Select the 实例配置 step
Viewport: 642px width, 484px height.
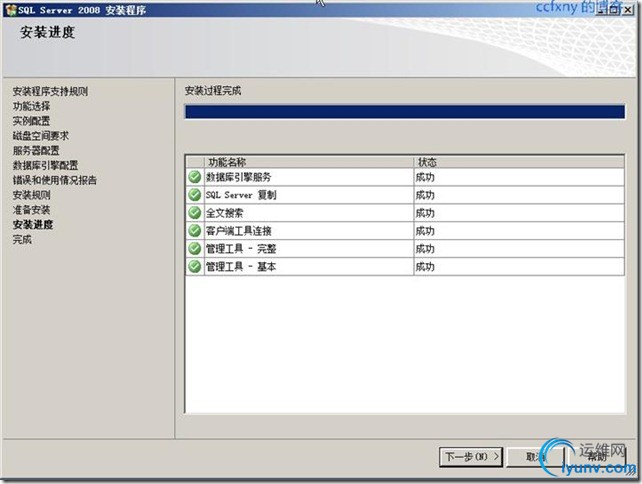32,121
